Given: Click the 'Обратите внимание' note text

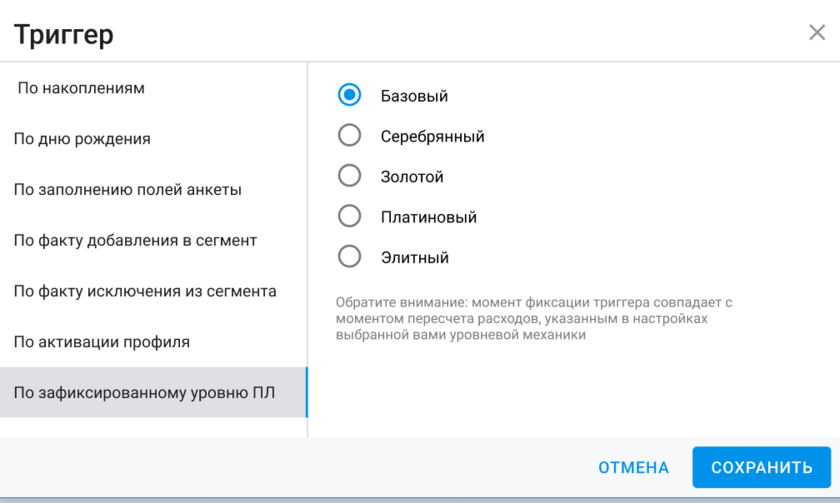Looking at the screenshot, I should tap(535, 318).
